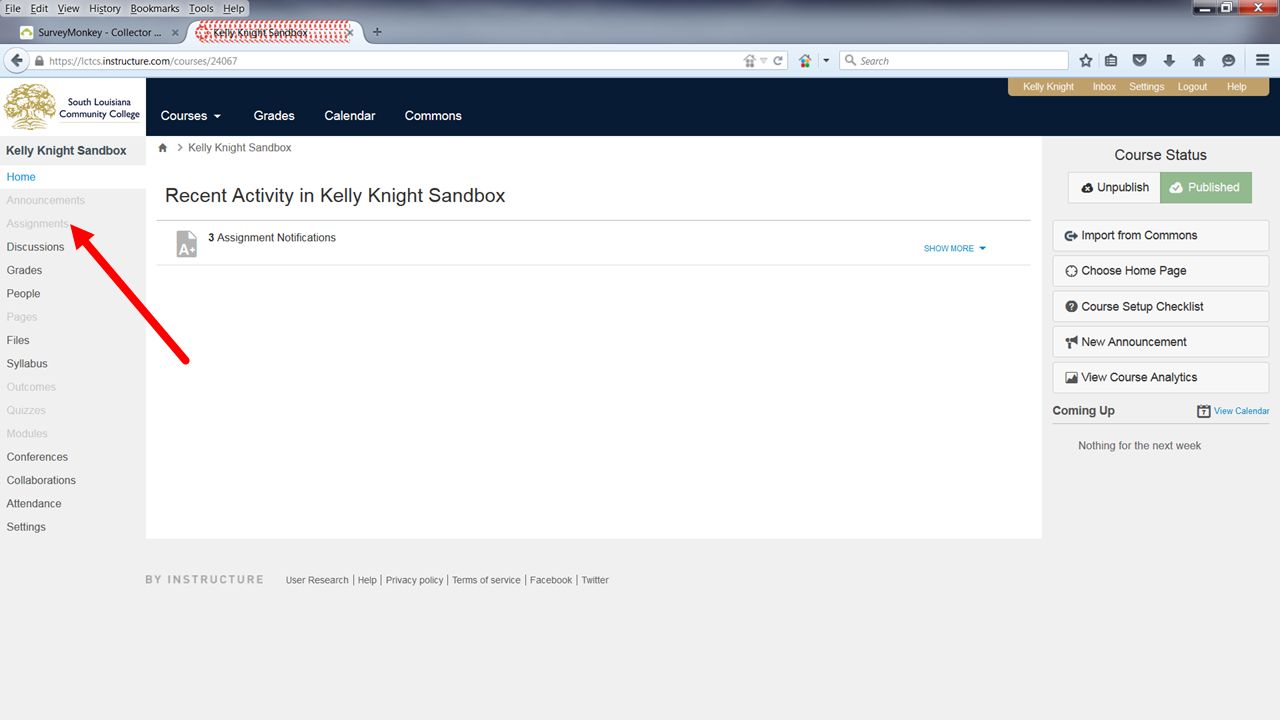Open Course Setup Checklist
Viewport: 1280px width, 720px height.
pos(1160,307)
